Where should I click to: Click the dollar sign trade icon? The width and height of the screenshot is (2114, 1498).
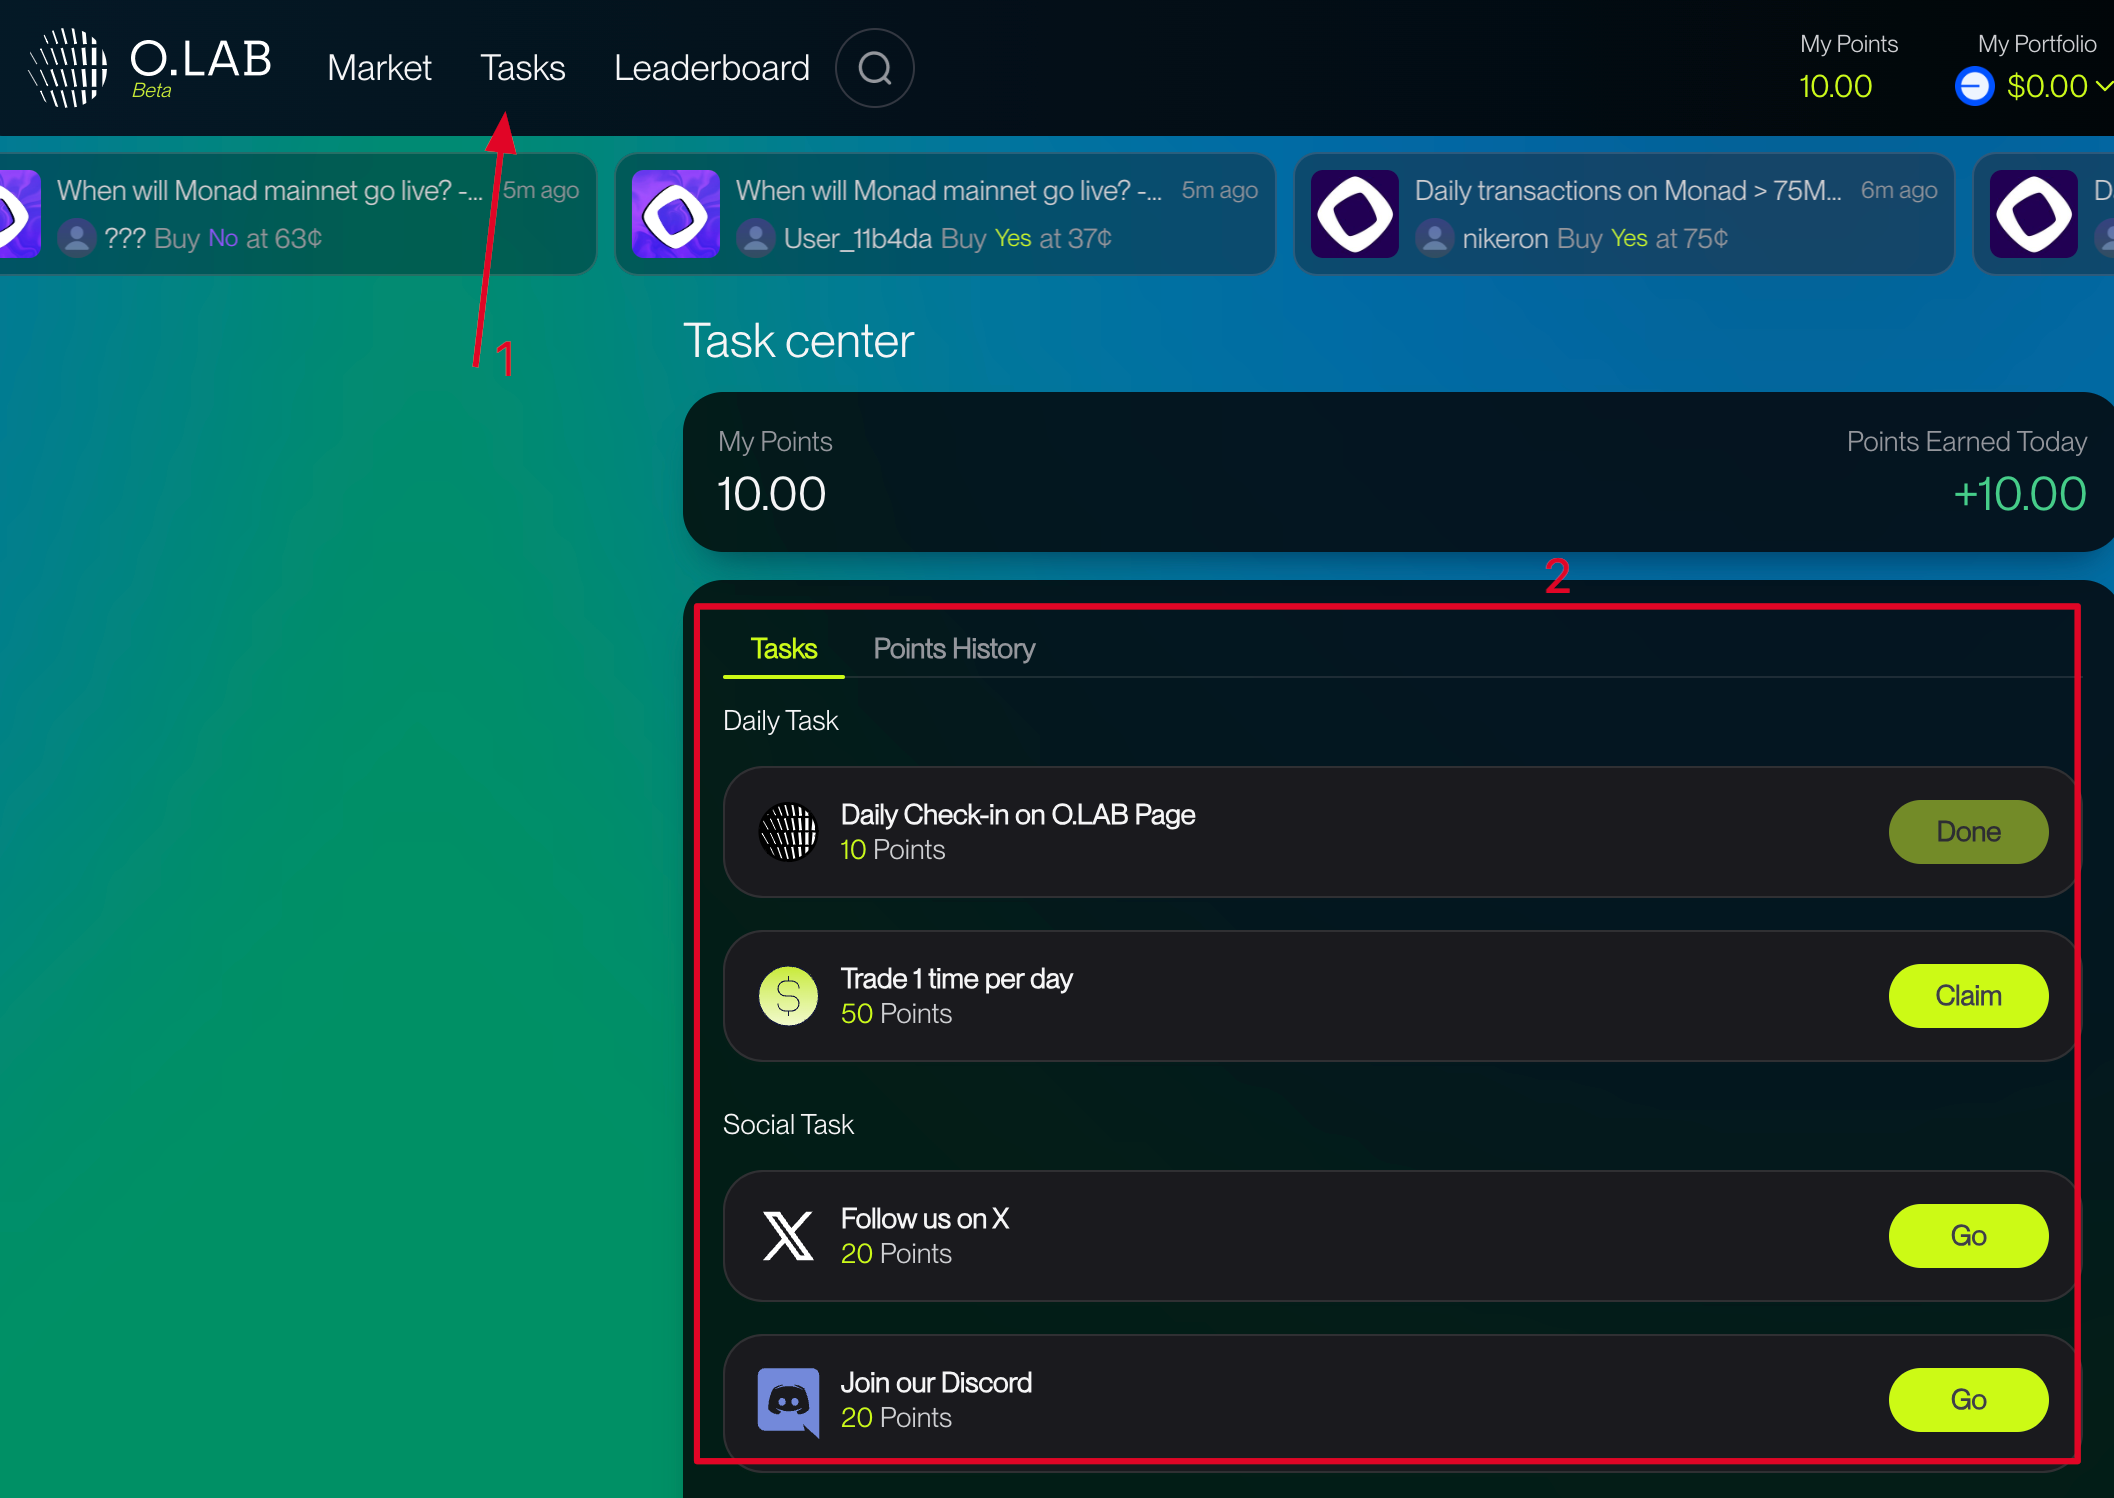[788, 996]
